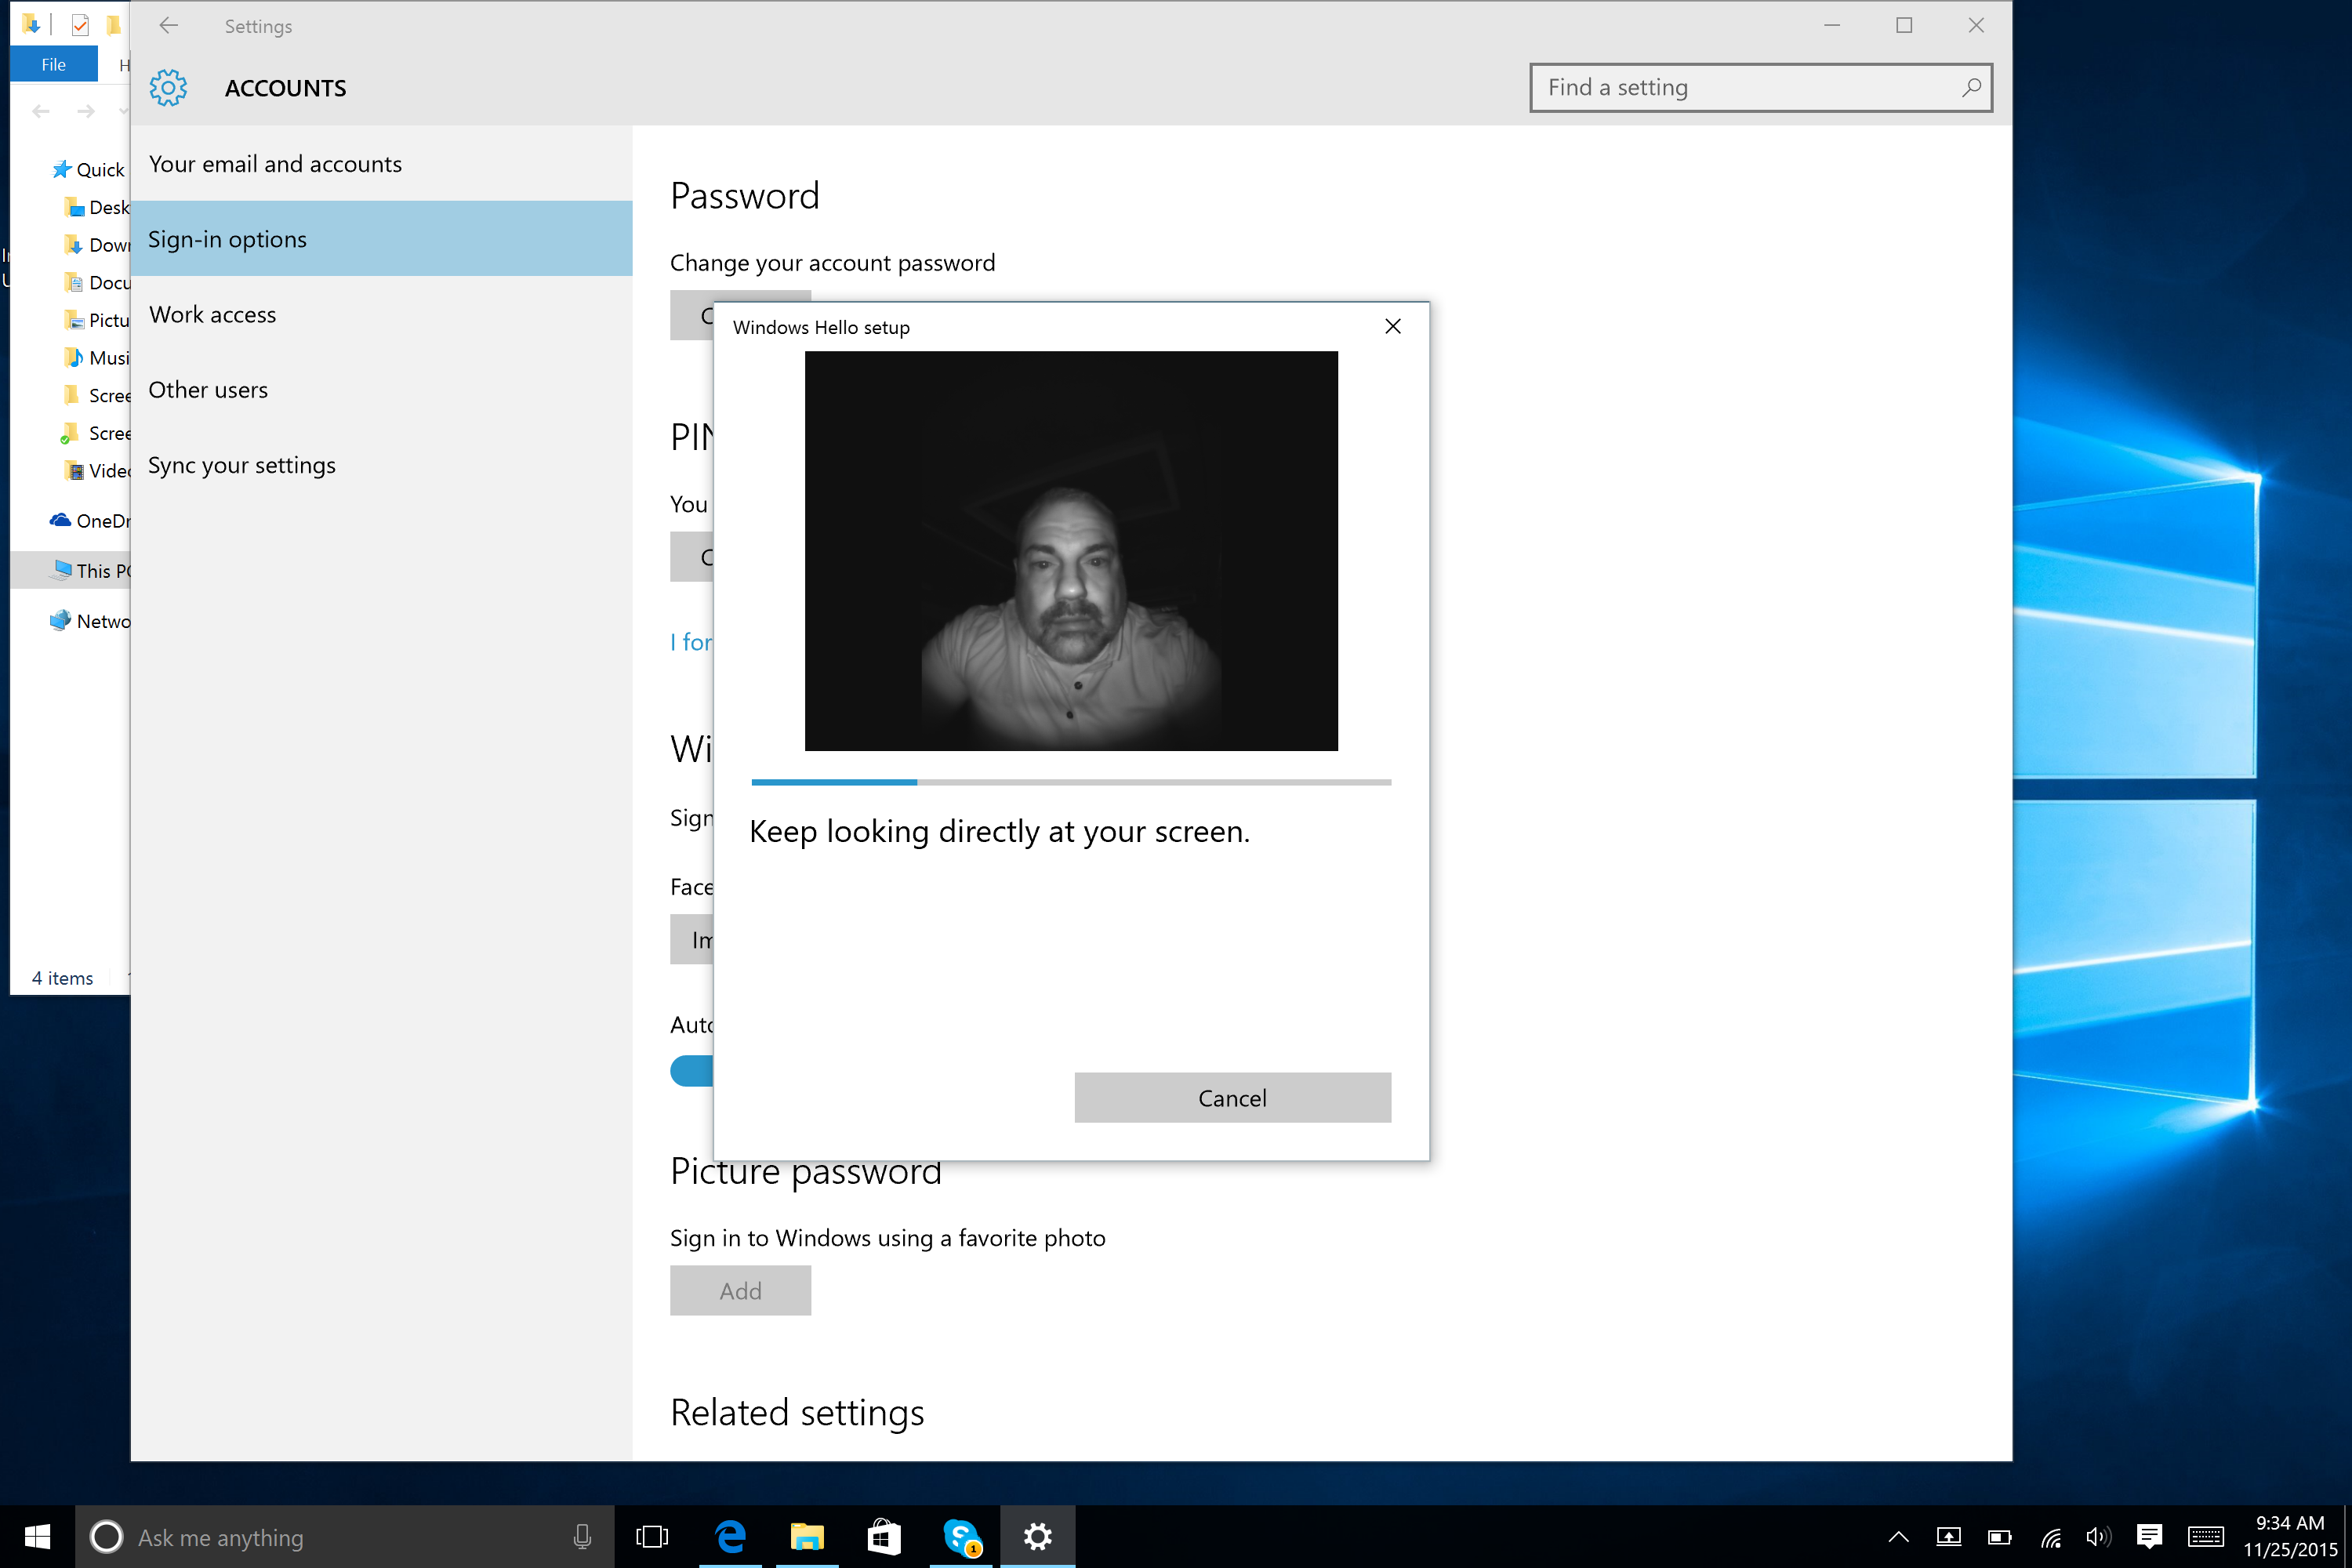Click the Cortana microphone icon
Image resolution: width=2352 pixels, height=1568 pixels.
point(583,1537)
